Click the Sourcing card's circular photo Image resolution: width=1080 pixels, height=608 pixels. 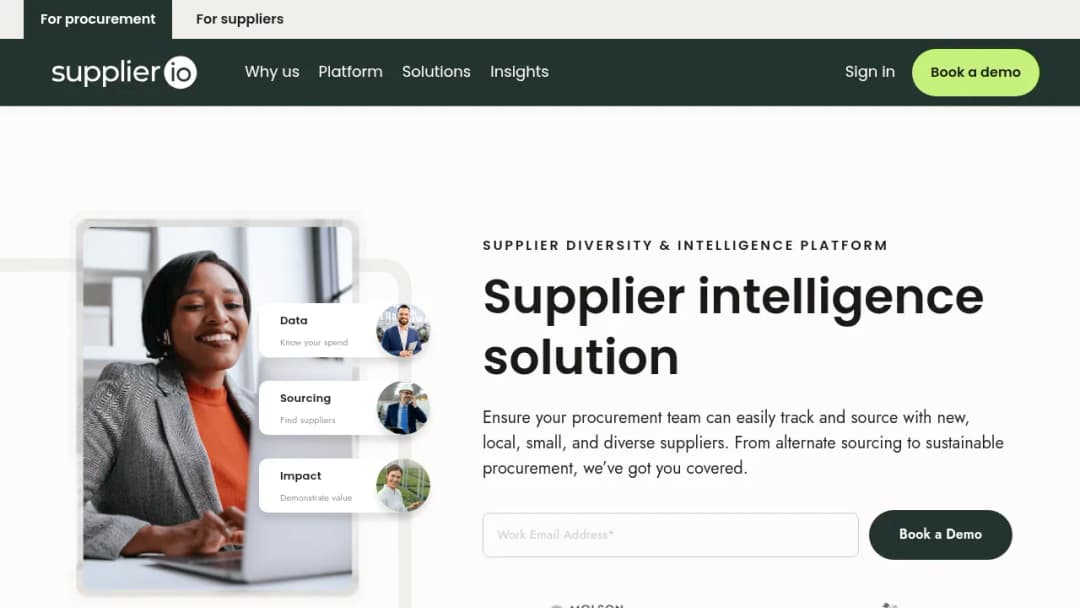(x=403, y=408)
